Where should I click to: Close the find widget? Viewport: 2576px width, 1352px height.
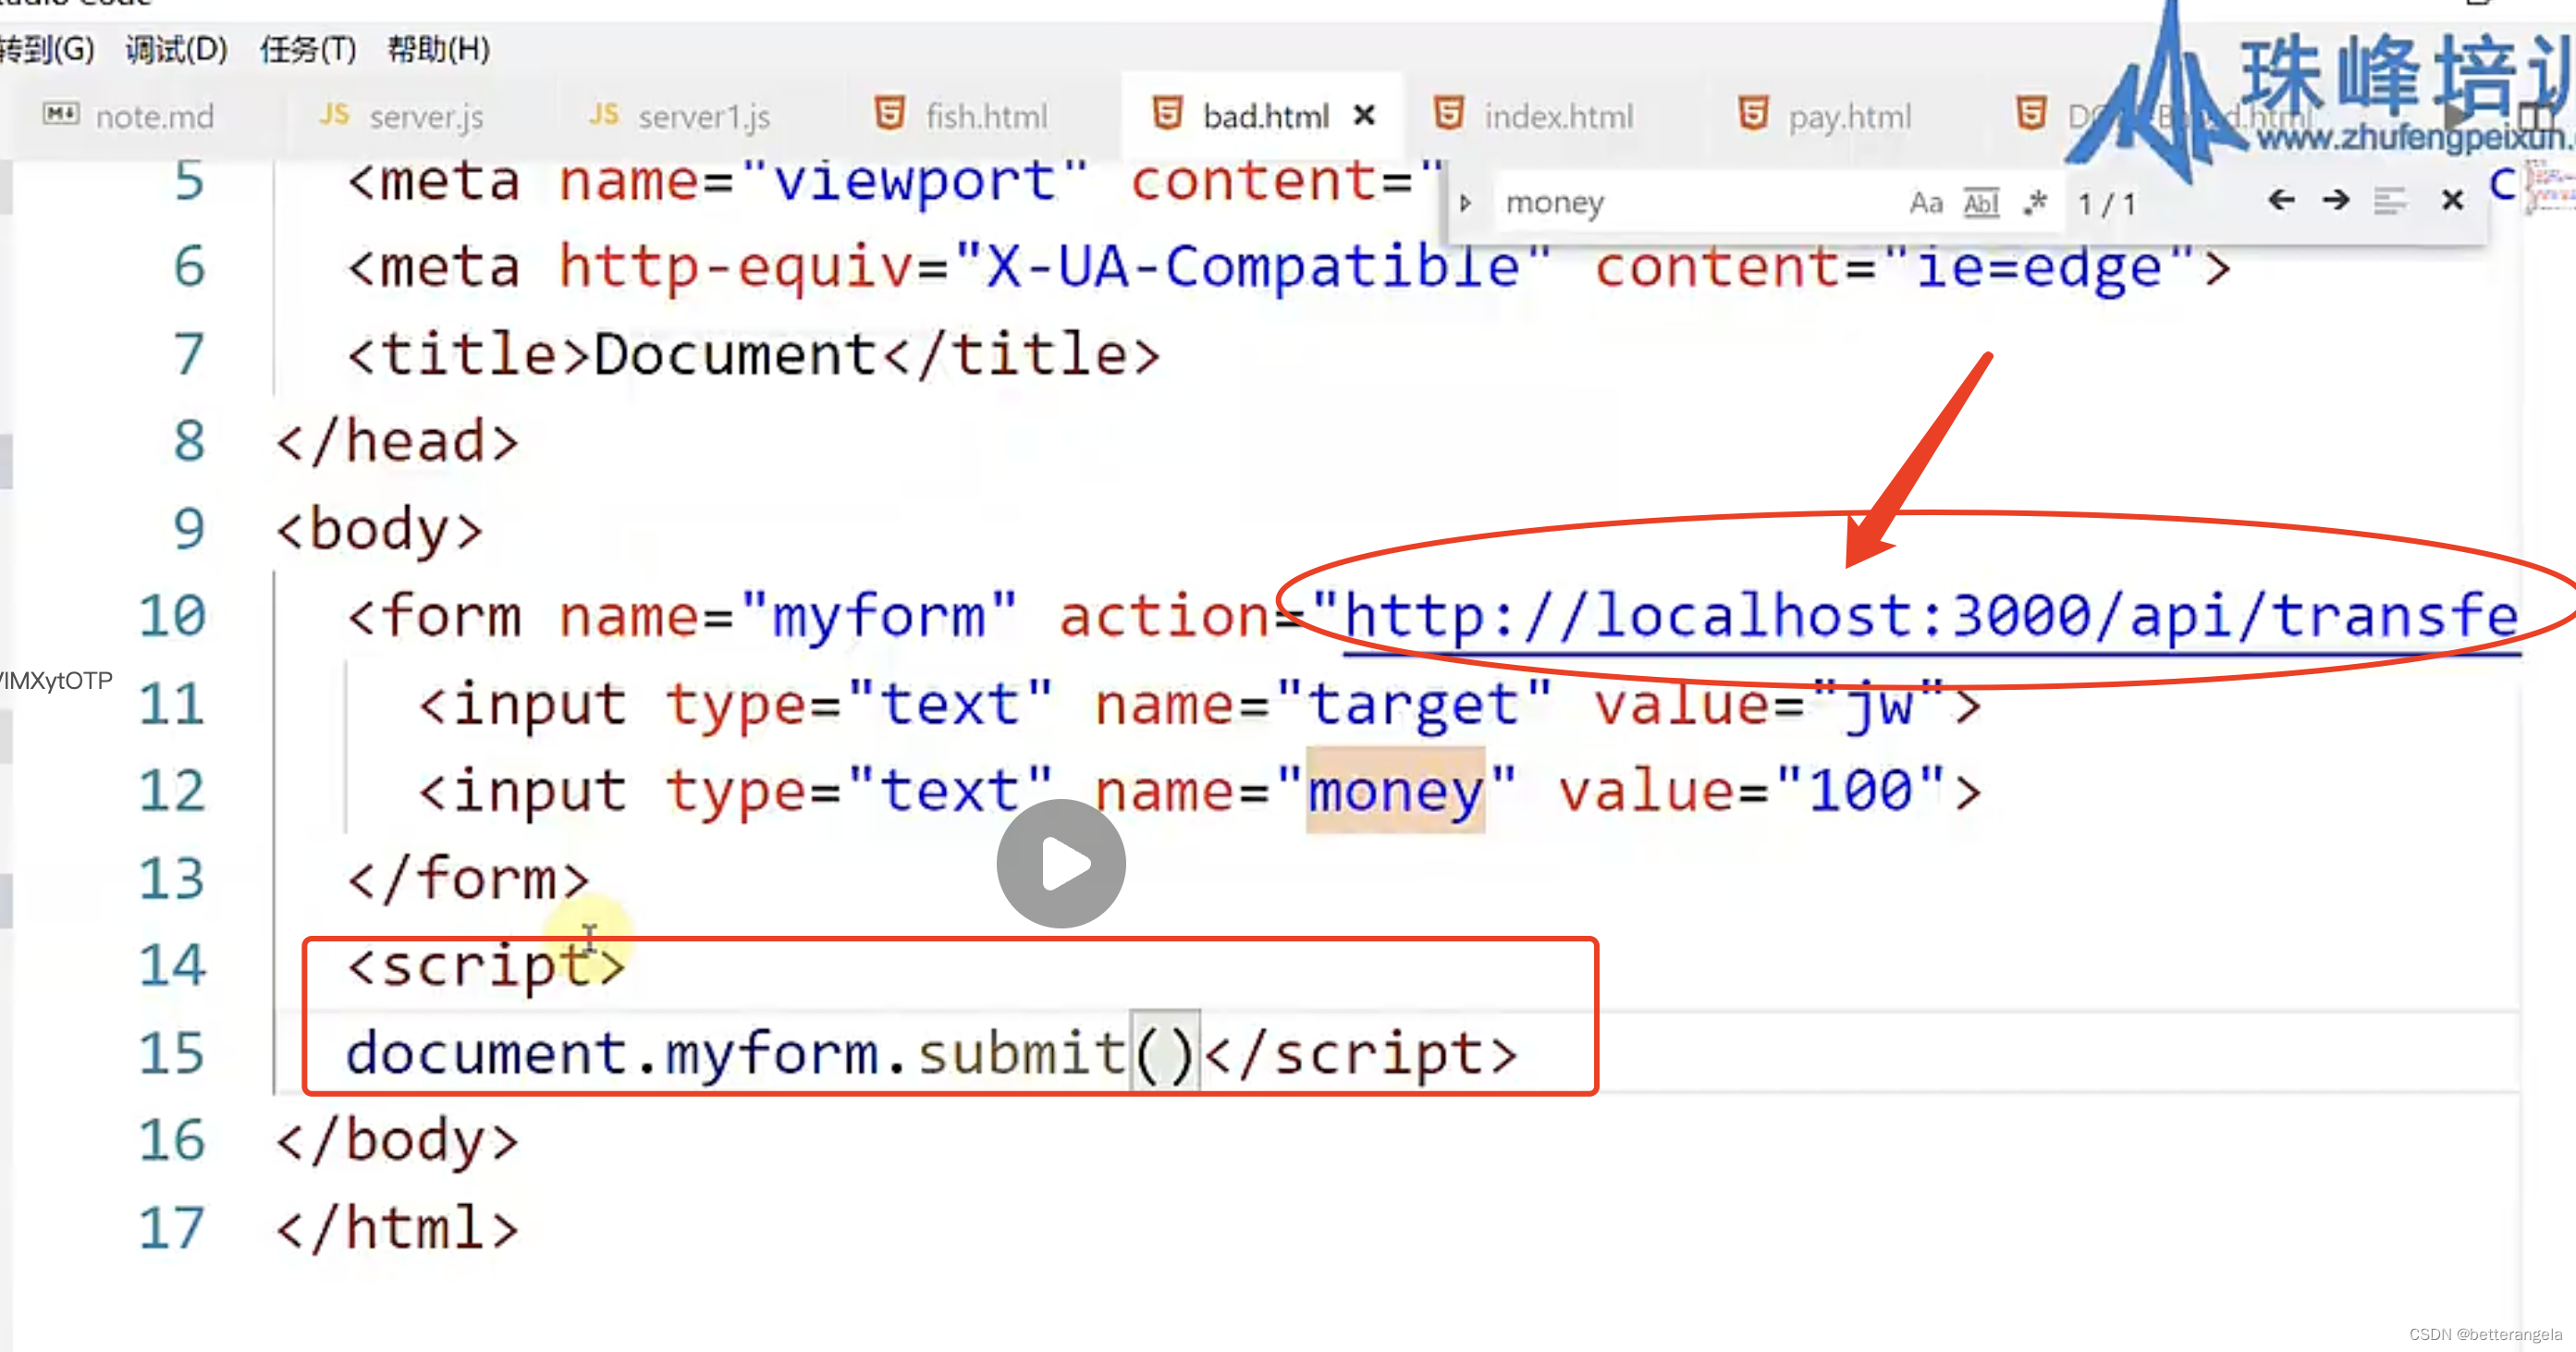pyautogui.click(x=2451, y=201)
